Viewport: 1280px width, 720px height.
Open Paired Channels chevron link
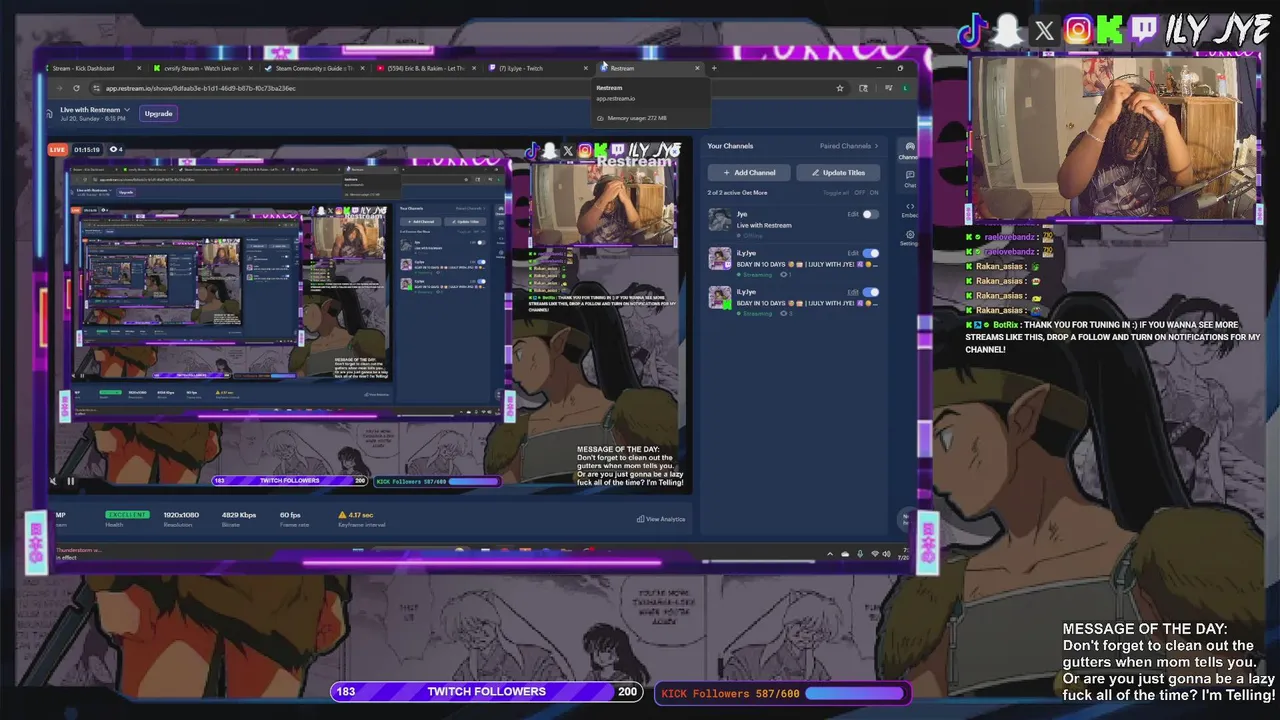(x=849, y=146)
